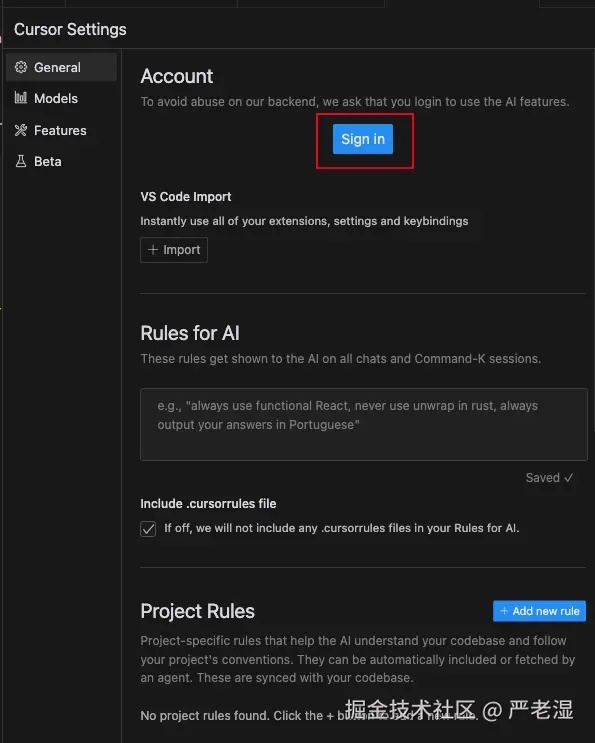Focus the Rules for AI text box
Image resolution: width=595 pixels, height=743 pixels.
363,424
